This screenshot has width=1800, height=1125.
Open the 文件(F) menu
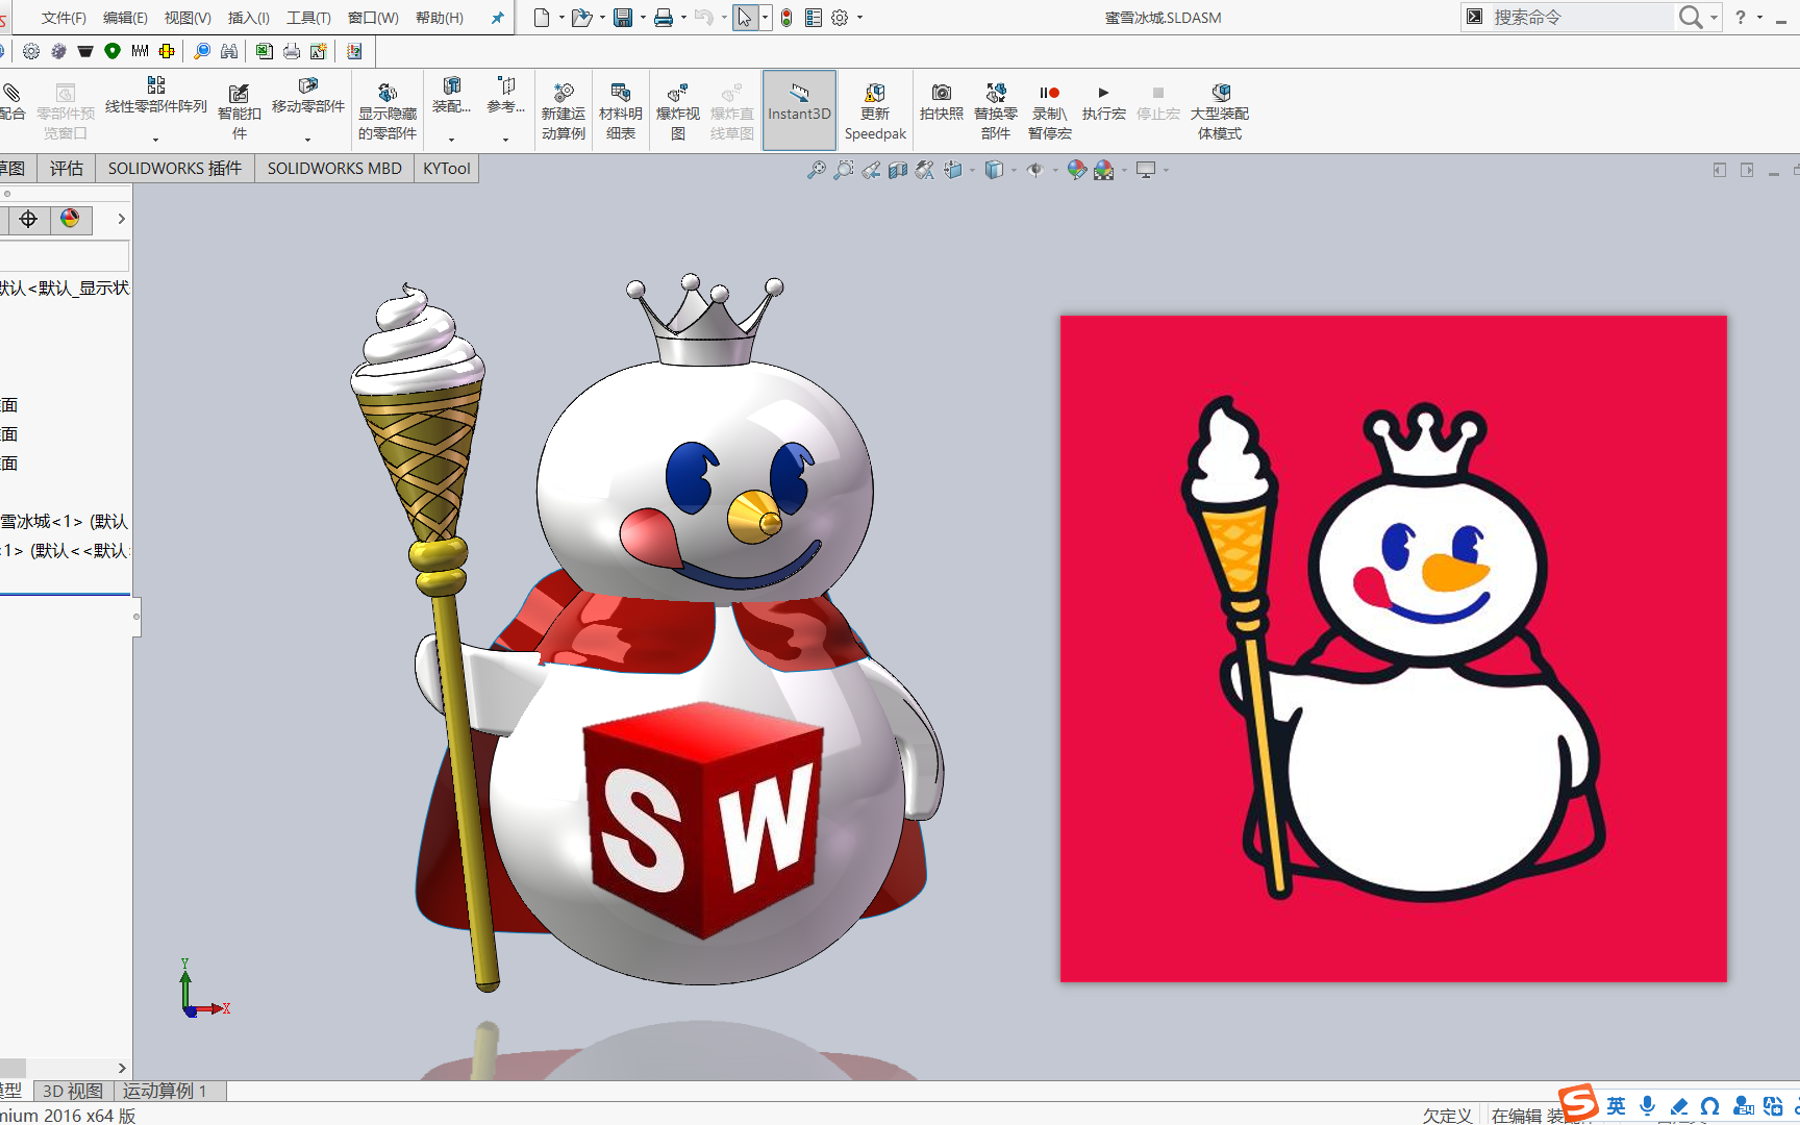click(x=63, y=18)
